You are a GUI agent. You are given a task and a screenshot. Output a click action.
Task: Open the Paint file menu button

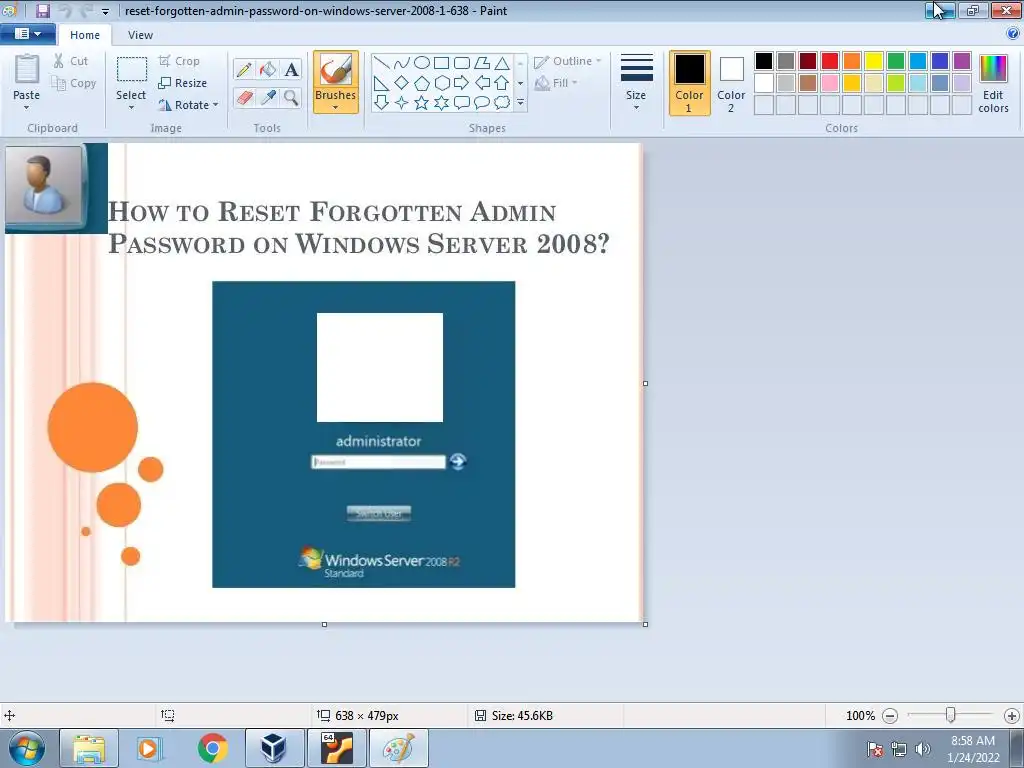pyautogui.click(x=27, y=34)
